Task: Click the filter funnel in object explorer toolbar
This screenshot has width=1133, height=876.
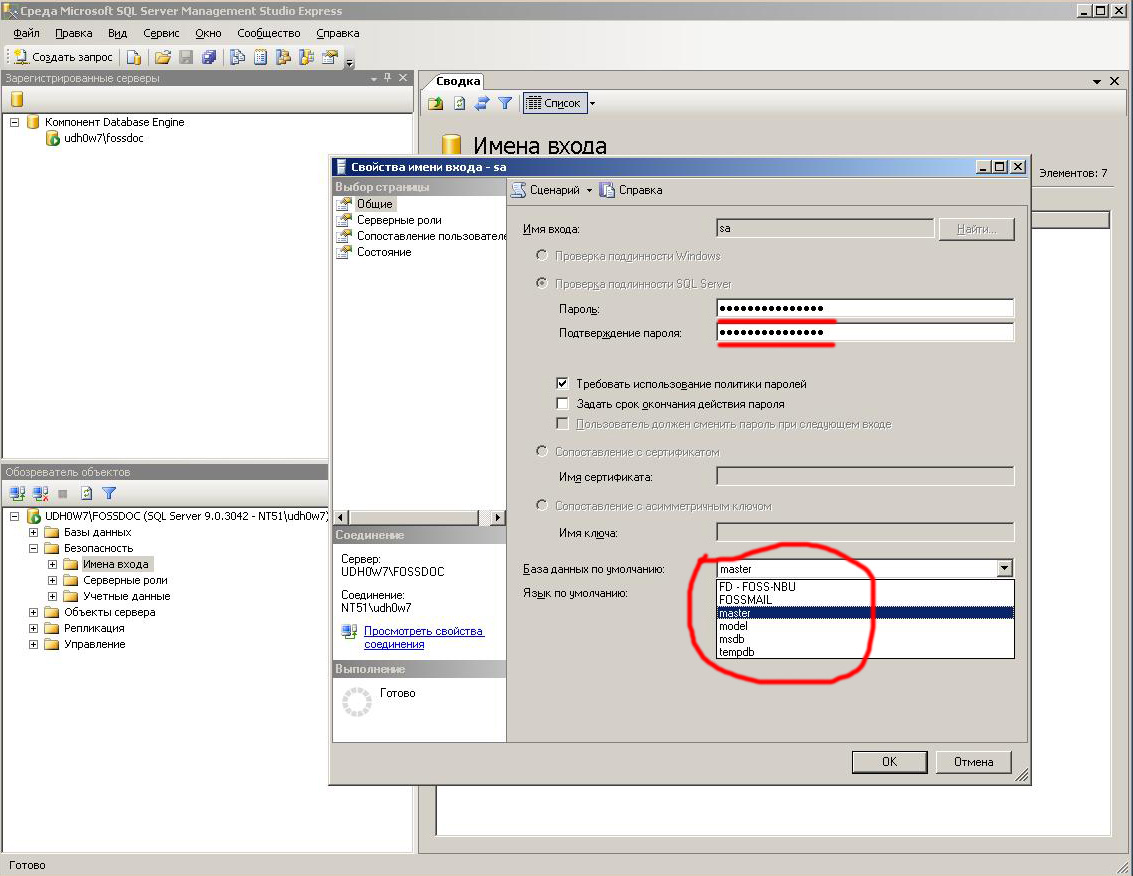Action: click(109, 494)
